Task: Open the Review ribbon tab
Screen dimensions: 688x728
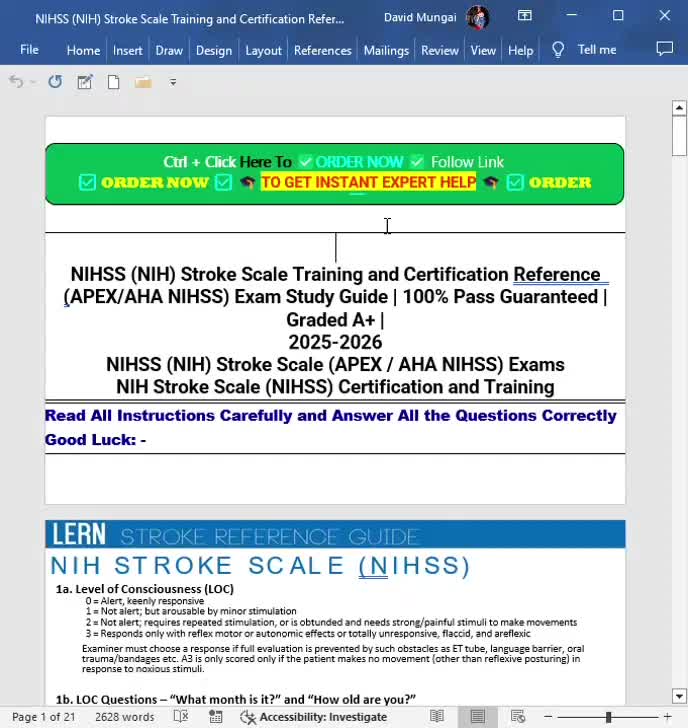Action: click(x=440, y=50)
